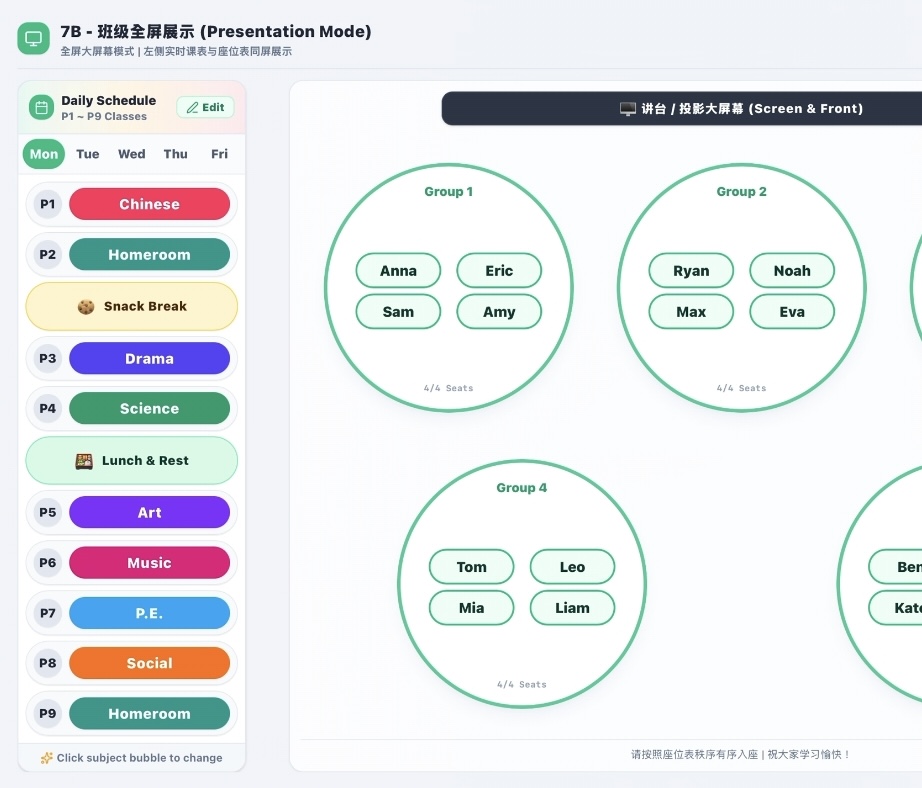Click the P9 period label
922x788 pixels.
pos(48,714)
